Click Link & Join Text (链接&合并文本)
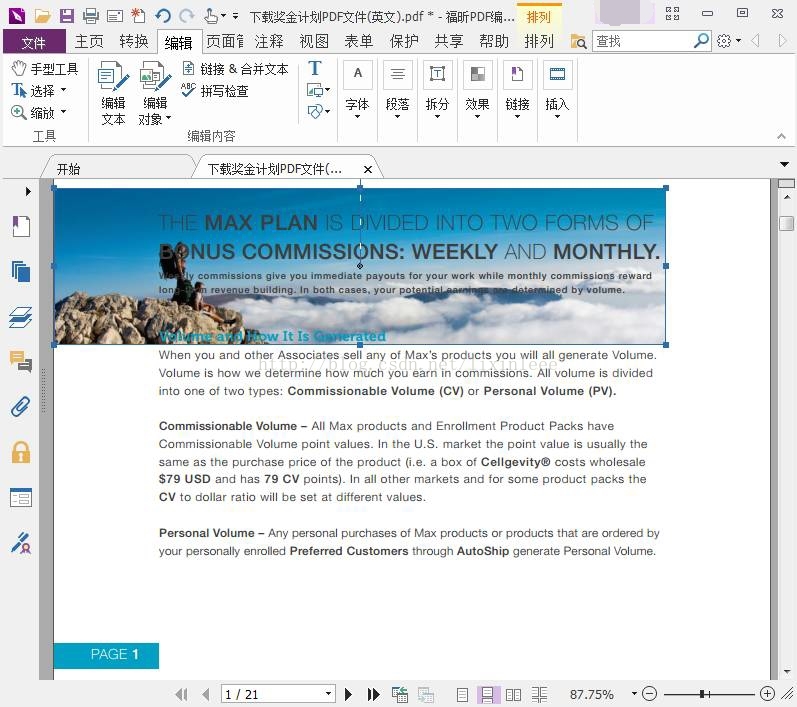797x707 pixels. 235,69
